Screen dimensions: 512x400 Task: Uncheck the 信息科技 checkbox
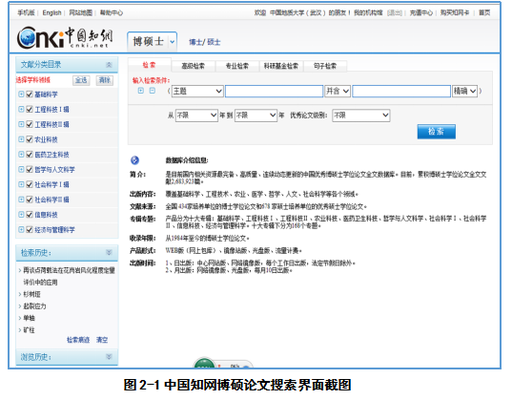[29, 214]
